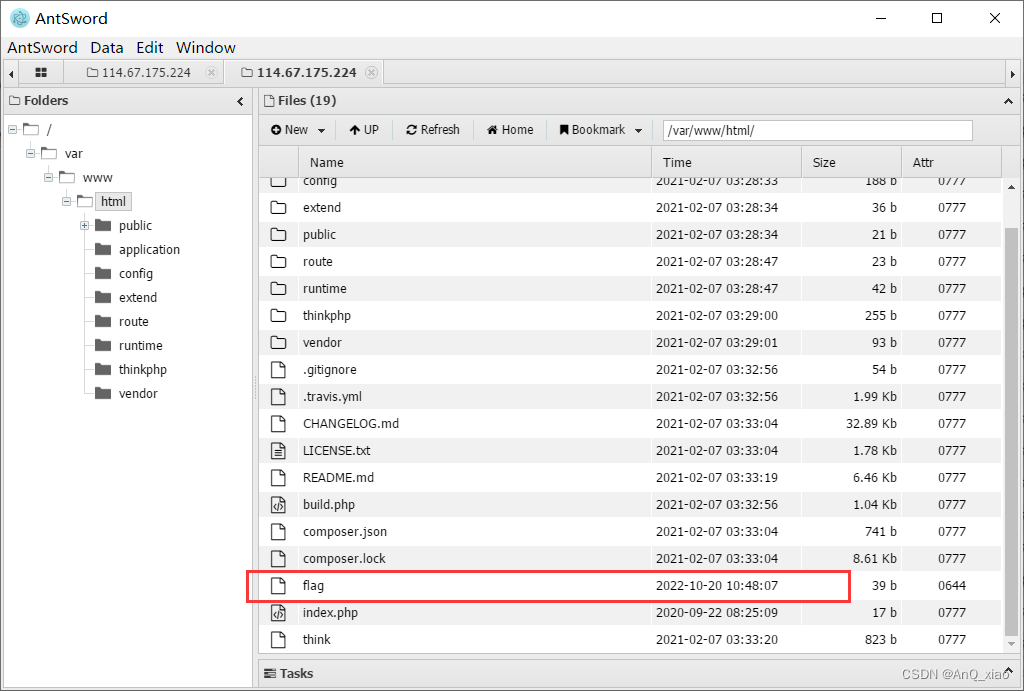Close the active 114.67.175.224 tab
This screenshot has width=1024, height=691.
click(371, 72)
